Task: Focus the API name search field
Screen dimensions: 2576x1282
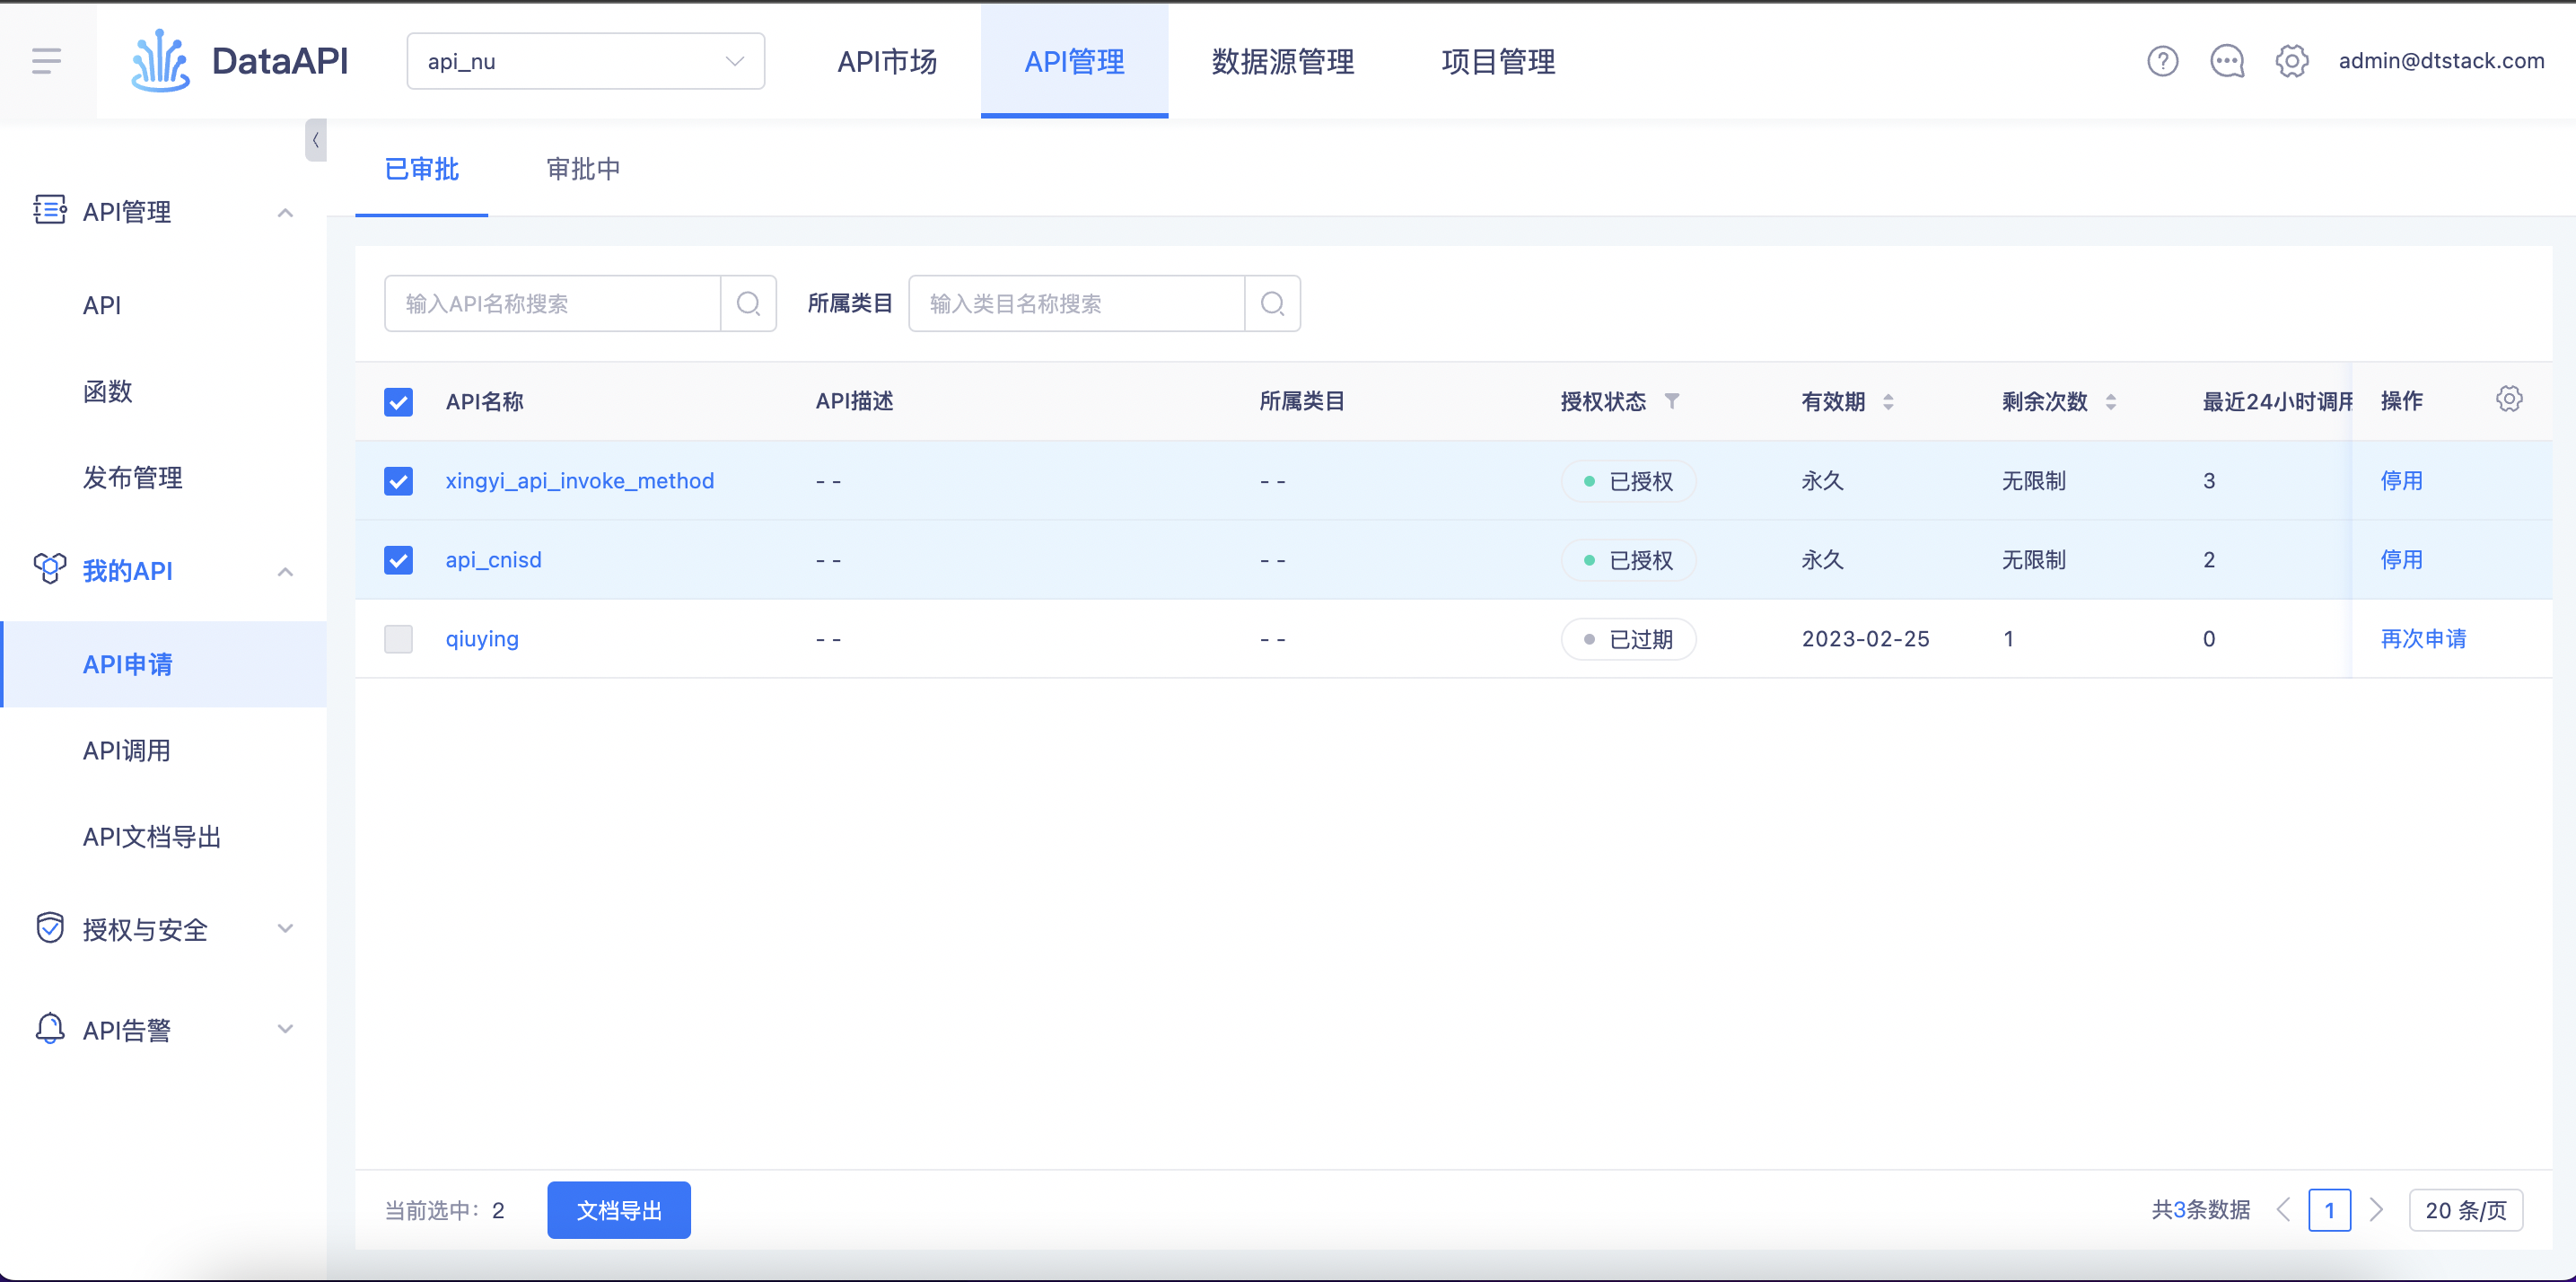Action: 552,303
